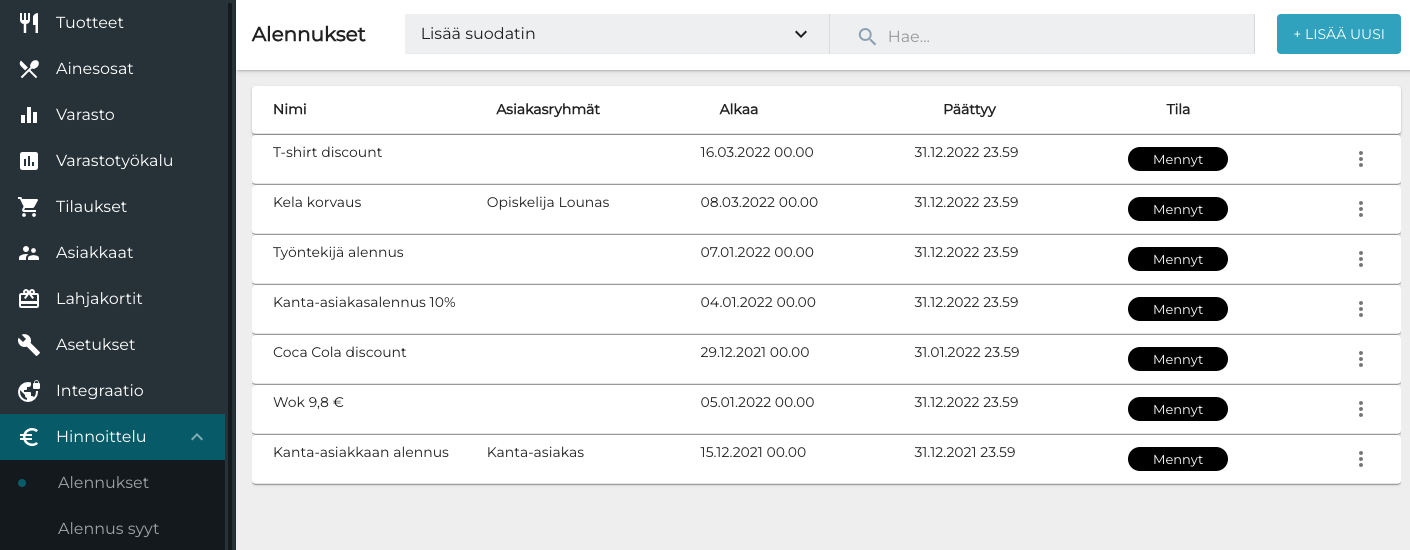Open Lahjakortit using the gift card icon
Viewport: 1410px width, 550px height.
(x=29, y=299)
